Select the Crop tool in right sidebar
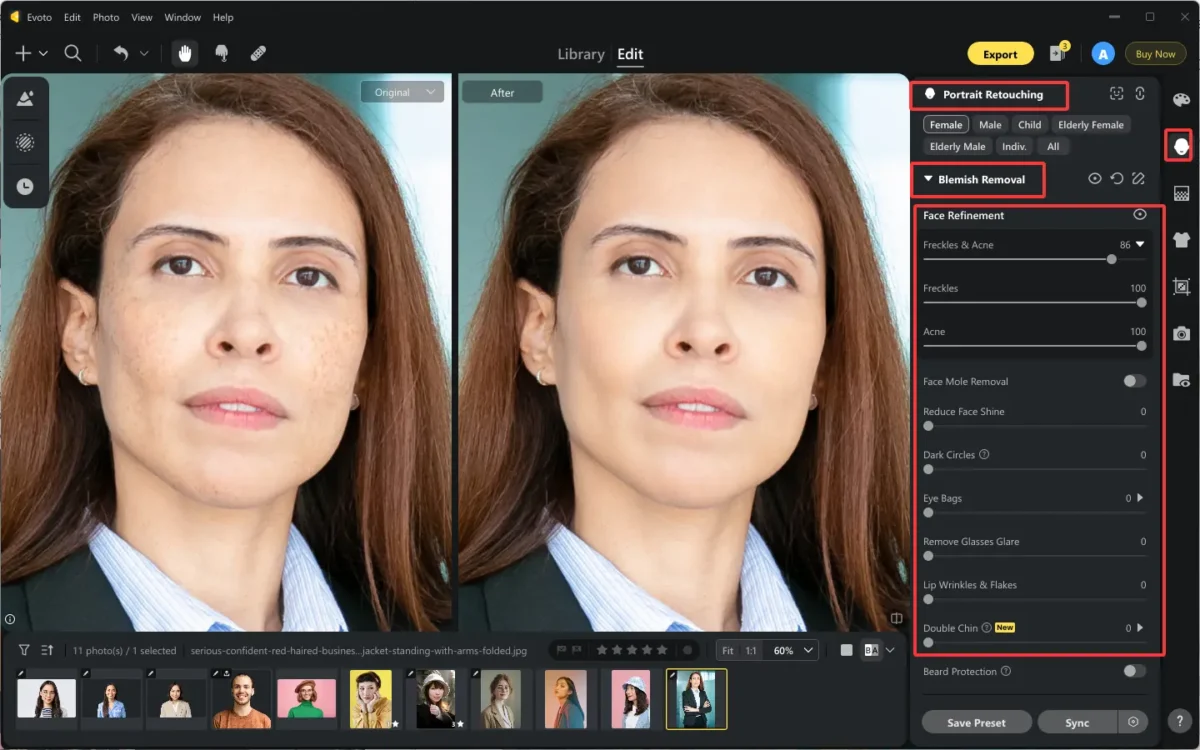 (1181, 288)
